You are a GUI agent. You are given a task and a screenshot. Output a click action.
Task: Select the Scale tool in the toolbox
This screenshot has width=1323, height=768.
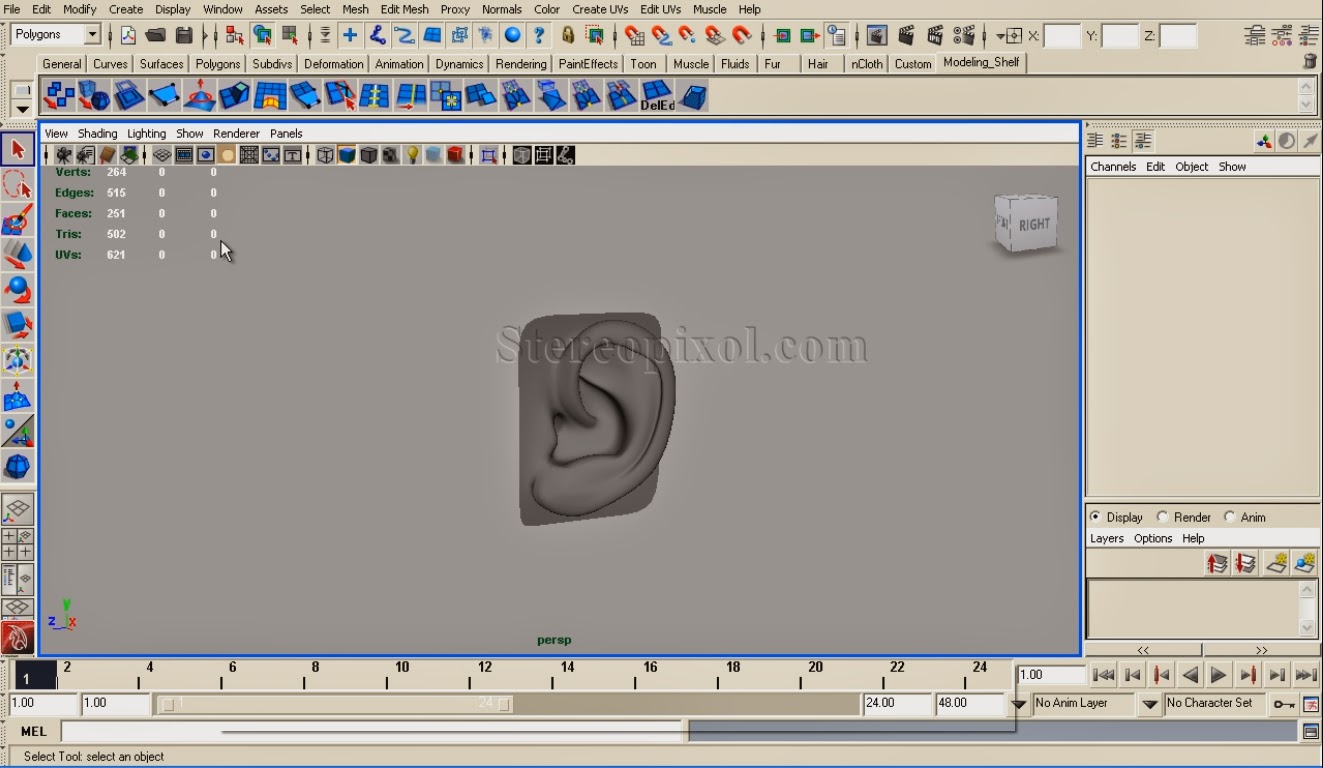[18, 324]
